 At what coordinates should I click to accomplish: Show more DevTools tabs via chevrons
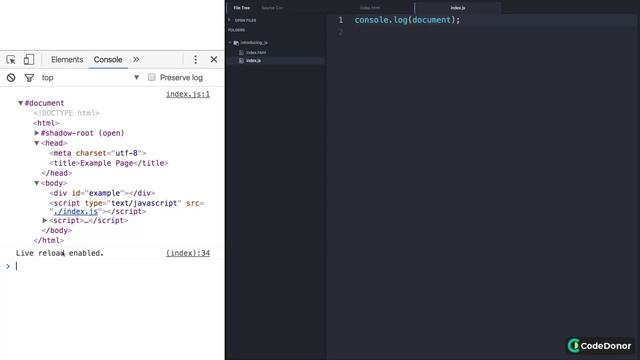coord(136,60)
